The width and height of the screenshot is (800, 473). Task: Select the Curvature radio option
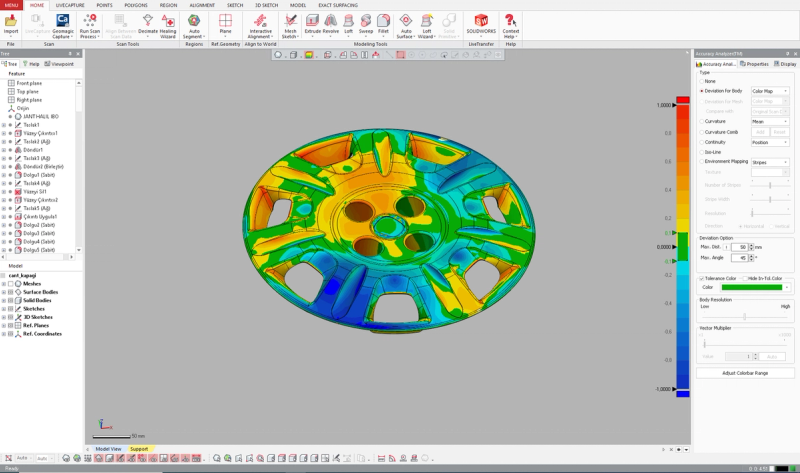tap(702, 121)
